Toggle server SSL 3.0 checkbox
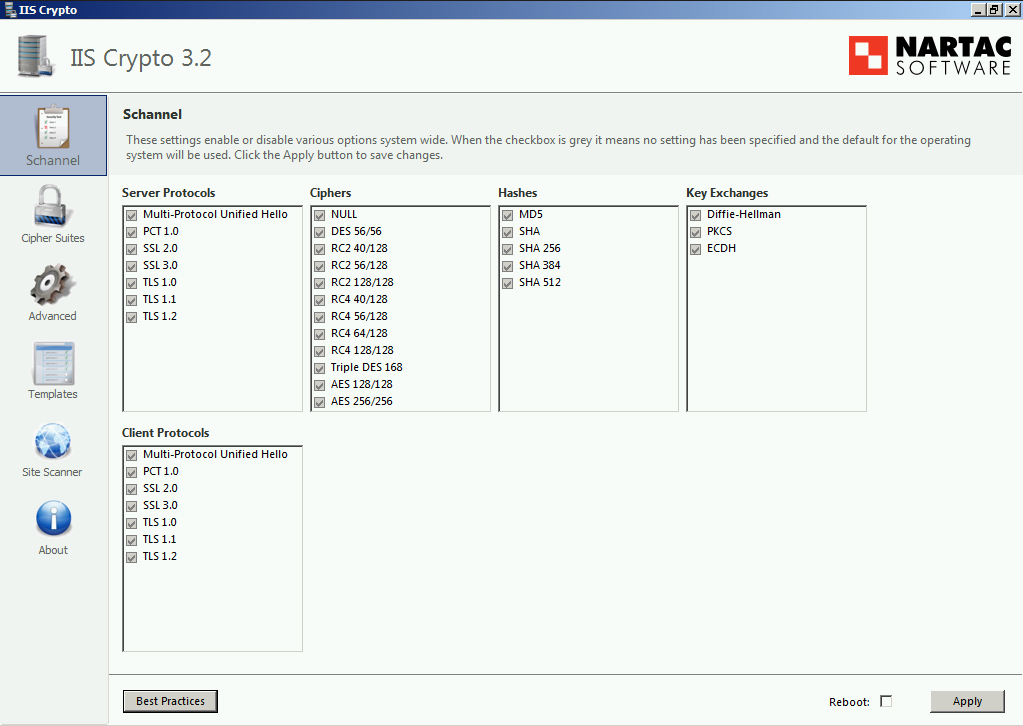Screen dimensions: 1023x726 tap(132, 265)
